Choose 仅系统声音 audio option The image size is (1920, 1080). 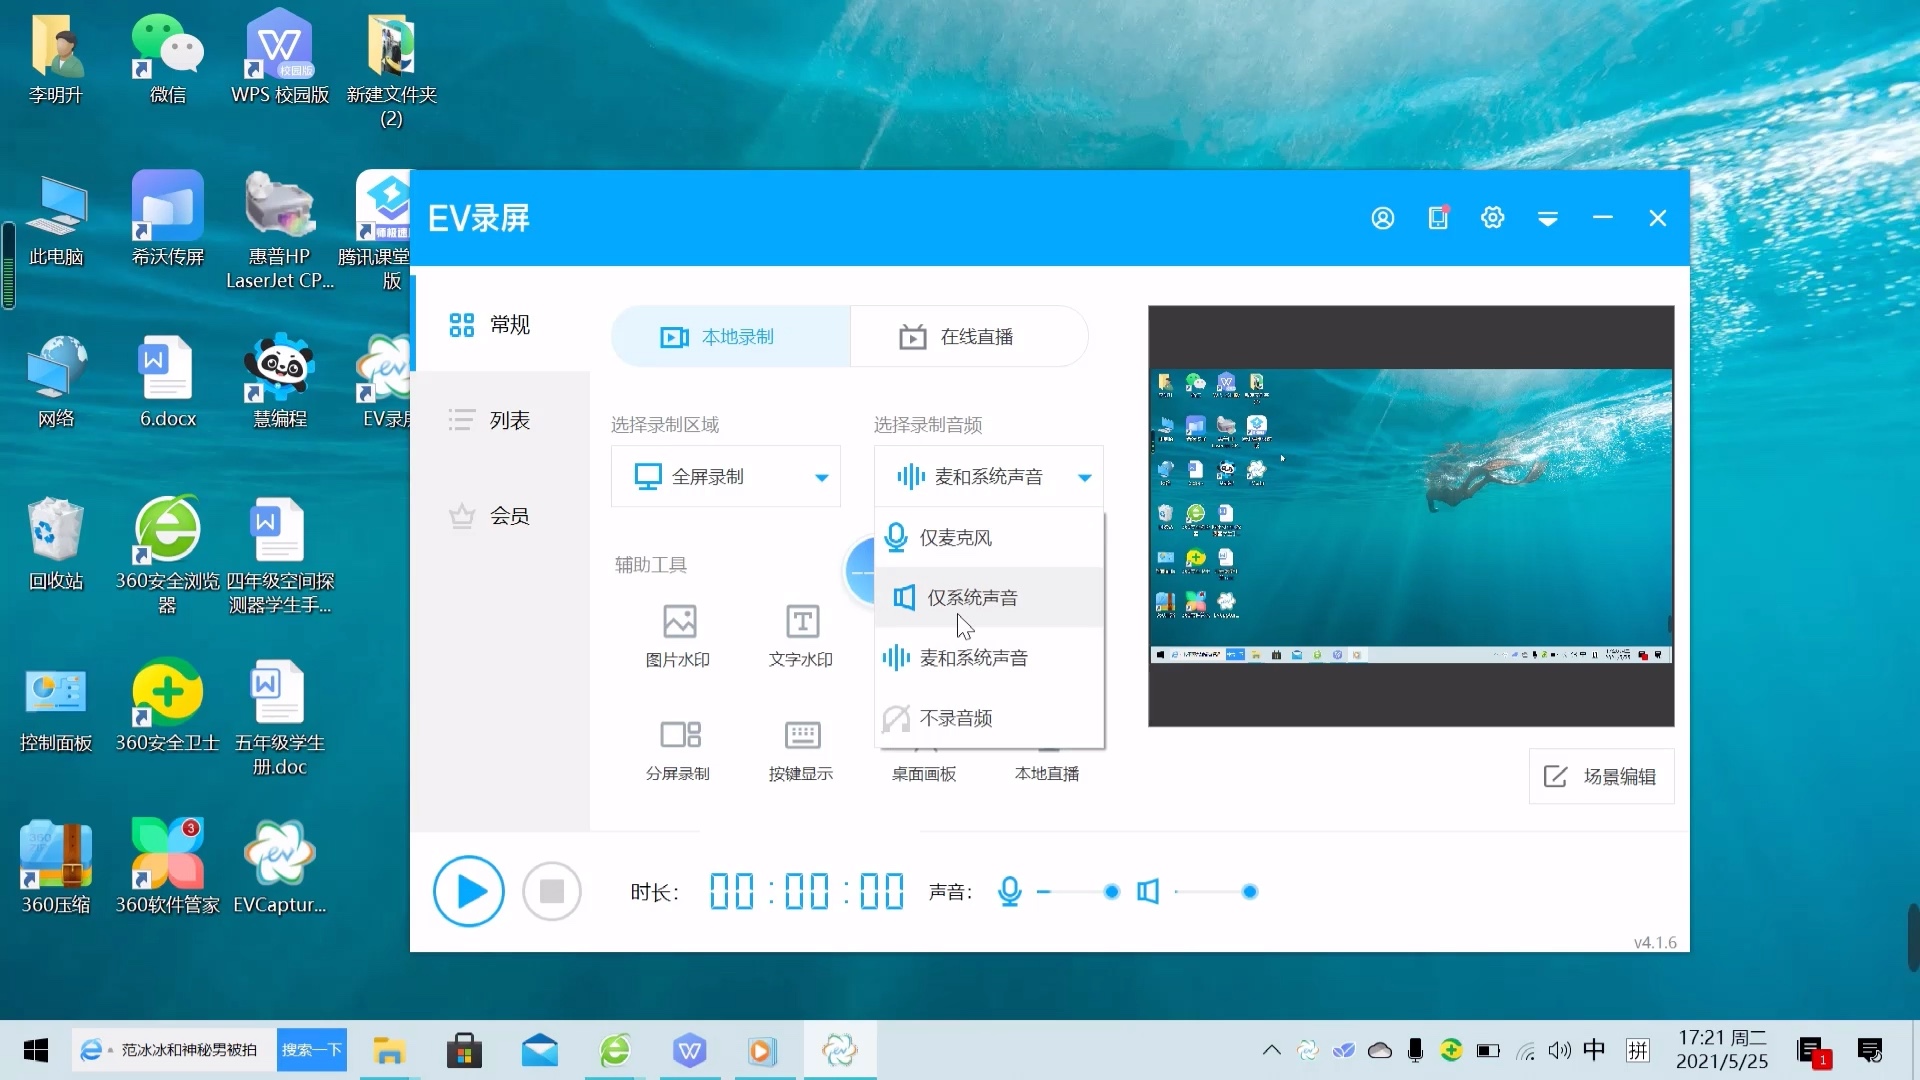pyautogui.click(x=989, y=597)
